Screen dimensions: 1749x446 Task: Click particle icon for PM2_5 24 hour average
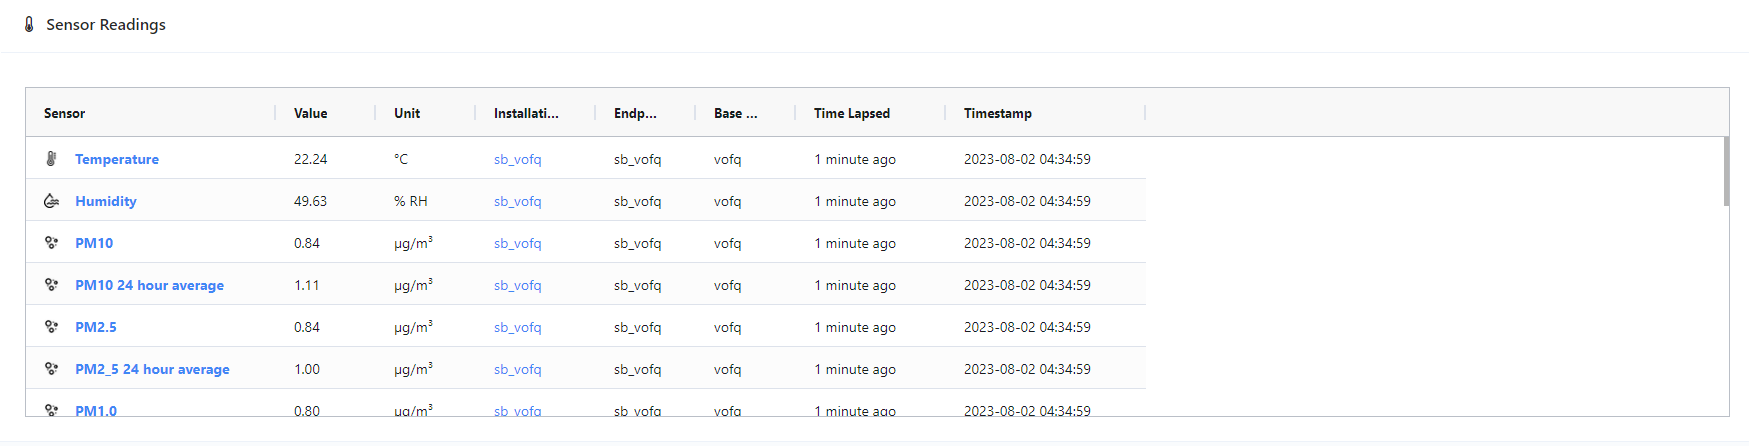pyautogui.click(x=51, y=369)
